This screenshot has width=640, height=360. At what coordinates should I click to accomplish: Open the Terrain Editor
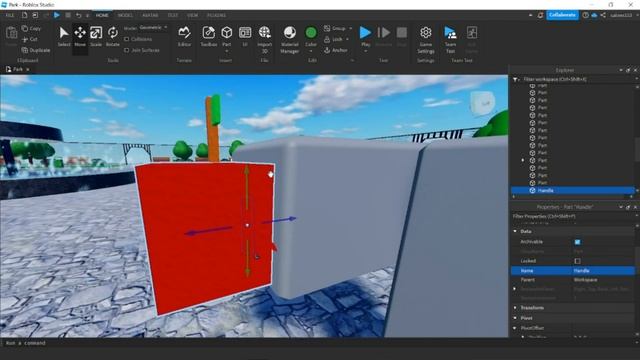coord(184,36)
